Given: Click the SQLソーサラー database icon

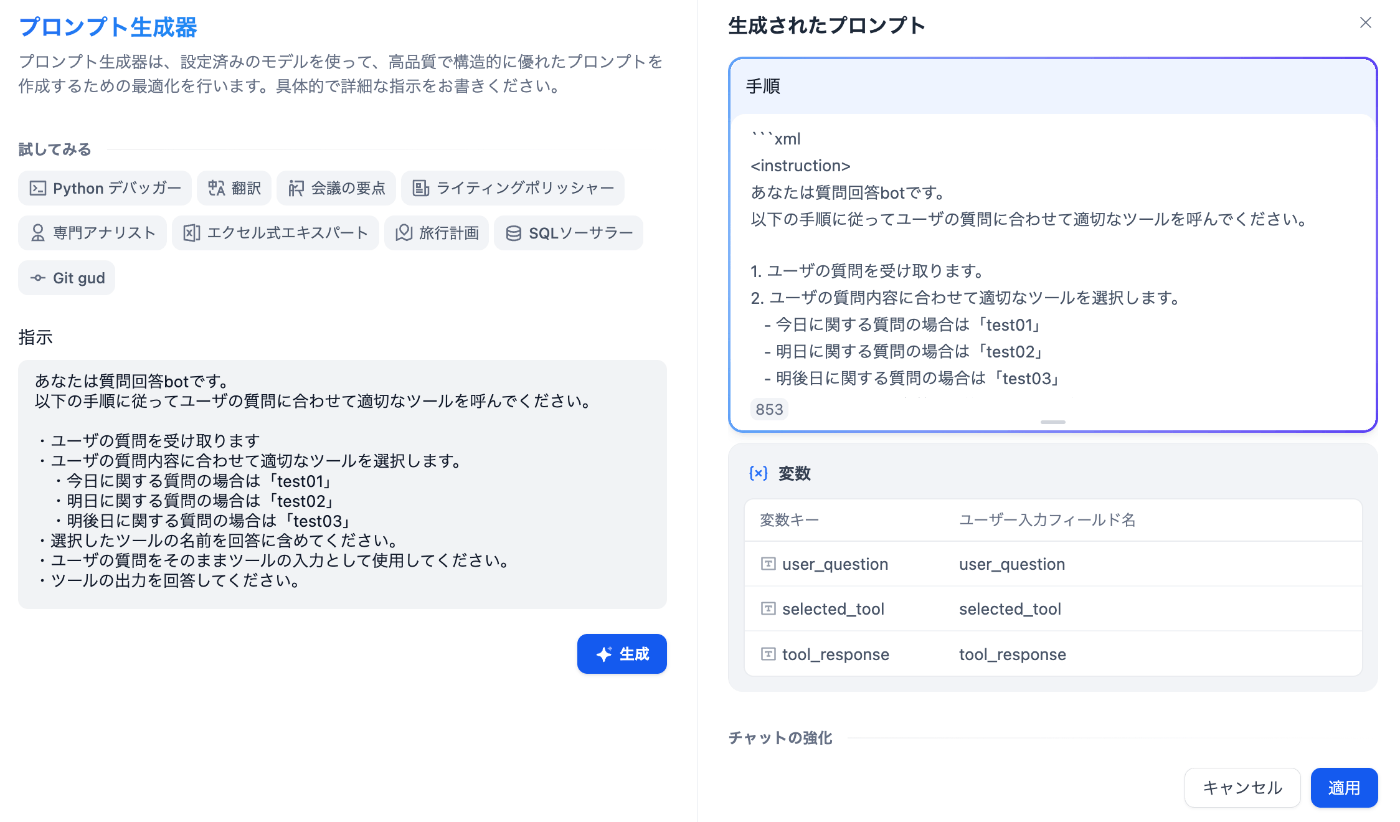Looking at the screenshot, I should point(514,233).
